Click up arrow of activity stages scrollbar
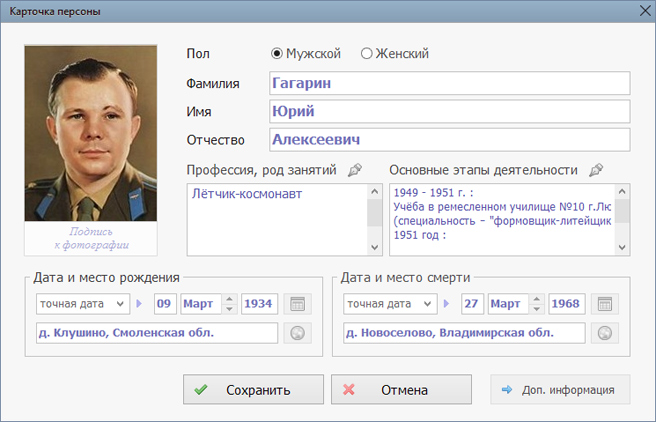 pyautogui.click(x=622, y=192)
